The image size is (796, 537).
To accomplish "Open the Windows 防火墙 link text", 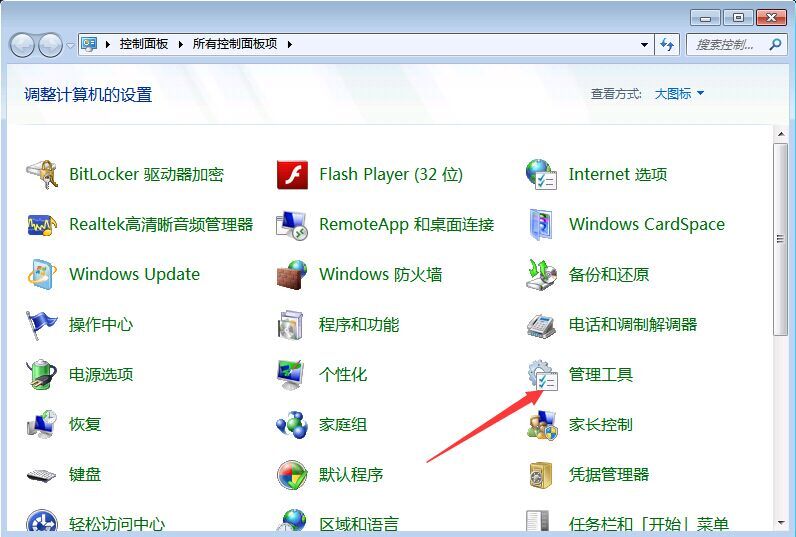I will (x=380, y=275).
